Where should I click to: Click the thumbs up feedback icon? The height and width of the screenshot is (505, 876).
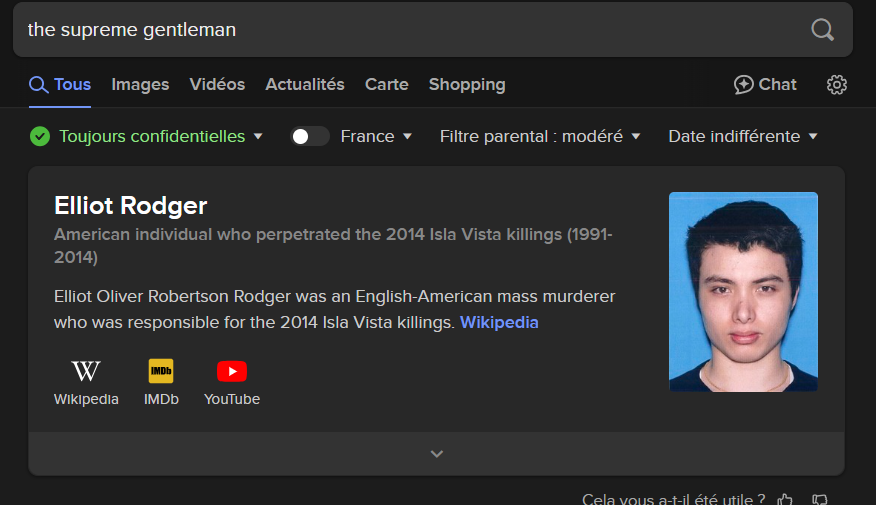786,499
